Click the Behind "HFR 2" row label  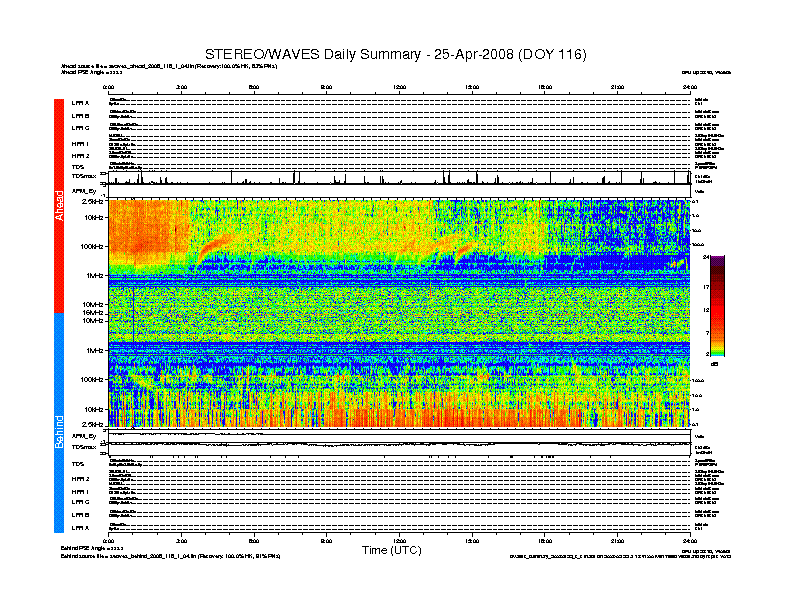[80, 479]
